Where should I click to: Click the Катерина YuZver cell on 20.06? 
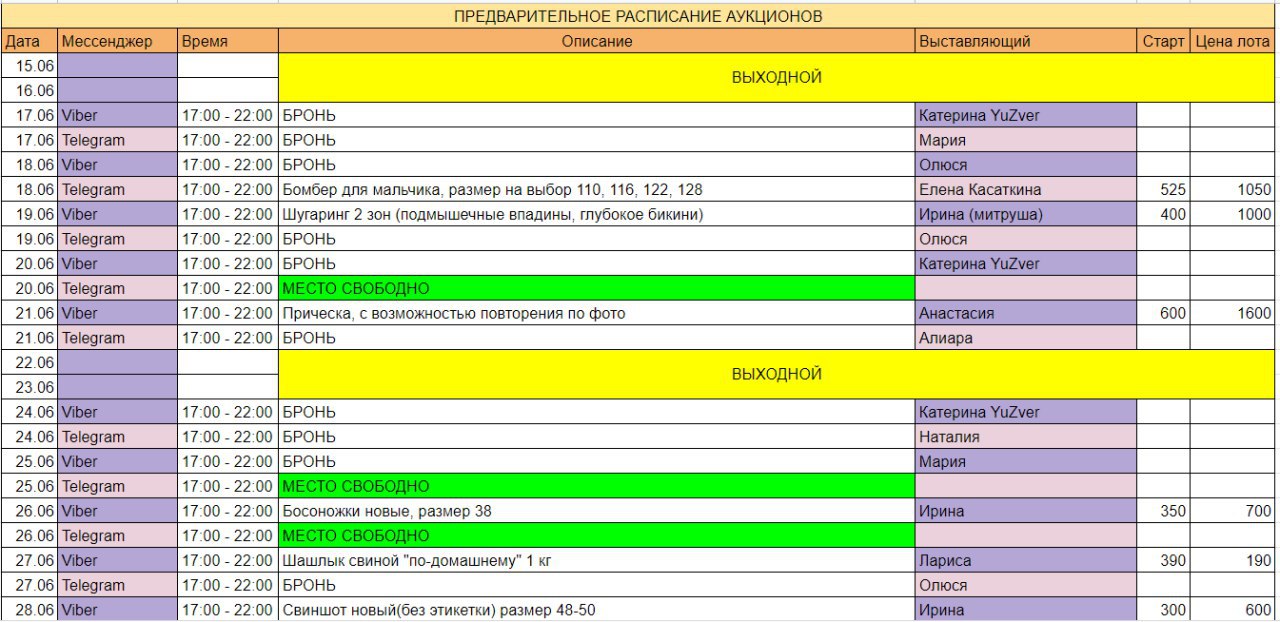[x=1026, y=263]
